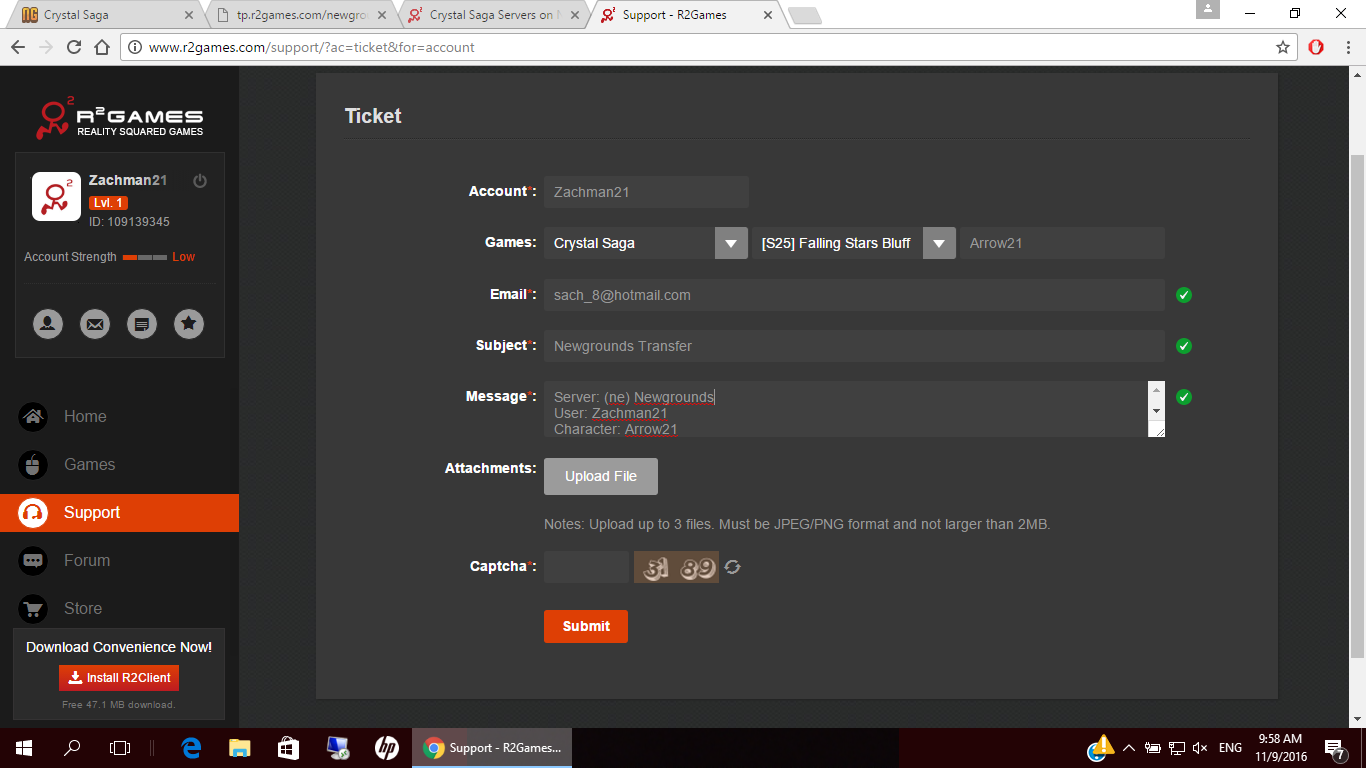Bookmark this page with the star icon
Image resolution: width=1366 pixels, height=768 pixels.
pos(1283,47)
